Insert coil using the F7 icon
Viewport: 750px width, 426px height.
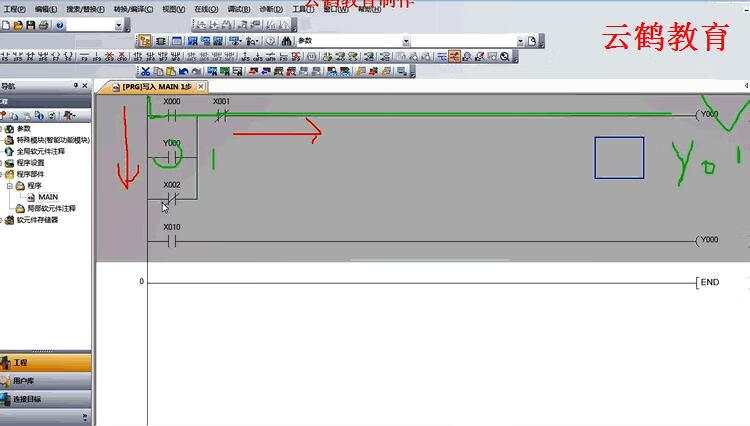coord(55,57)
